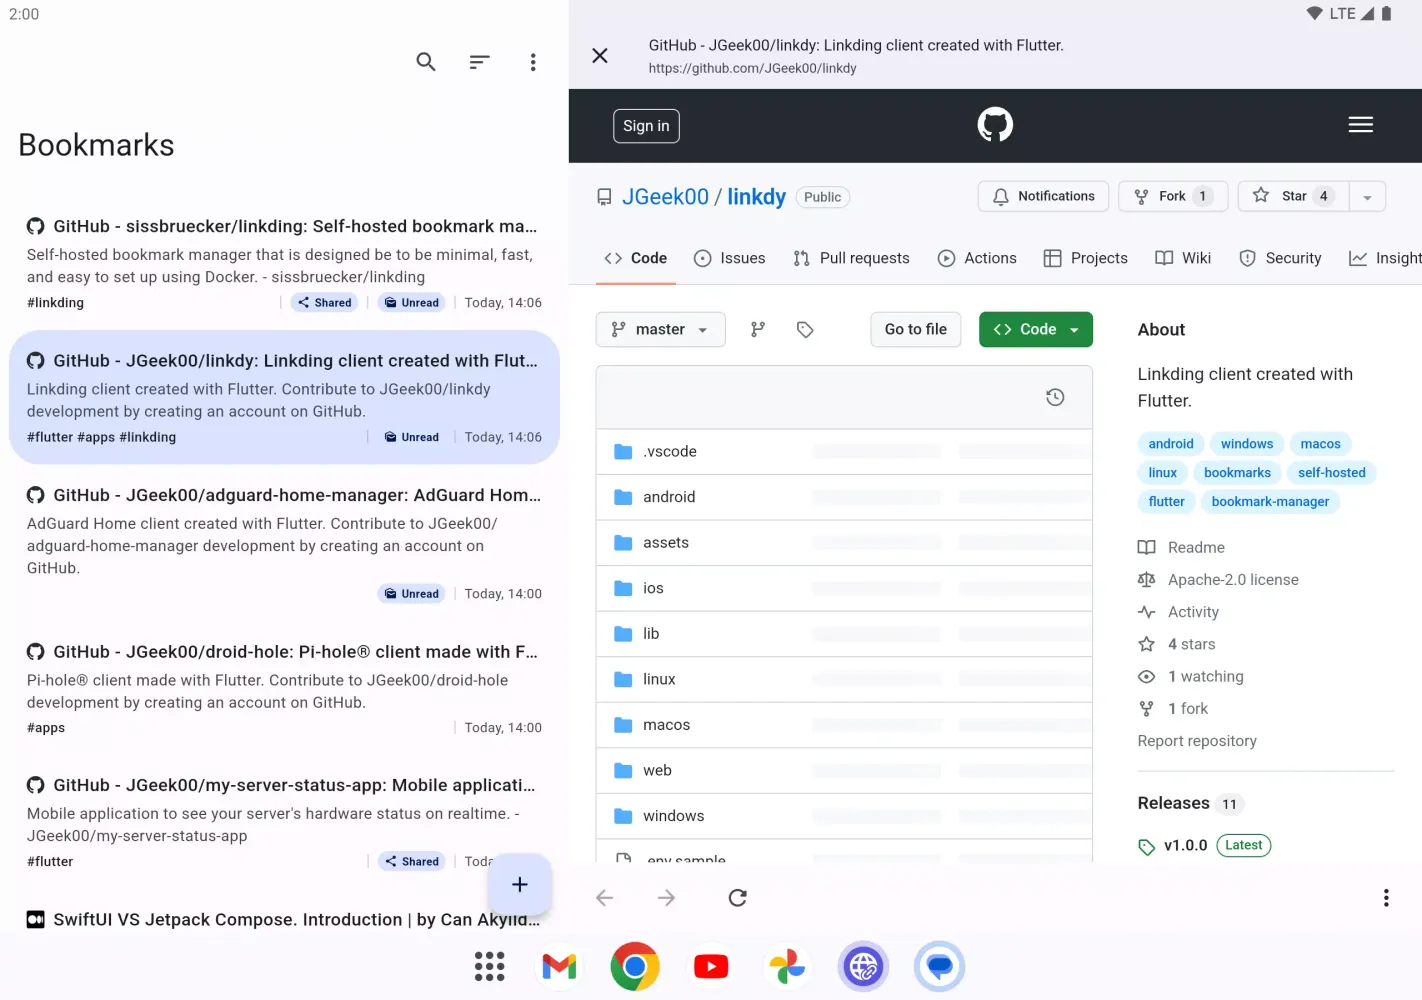Screen dimensions: 1422x1000
Task: Launch Gmail from the taskbar
Action: click(559, 966)
